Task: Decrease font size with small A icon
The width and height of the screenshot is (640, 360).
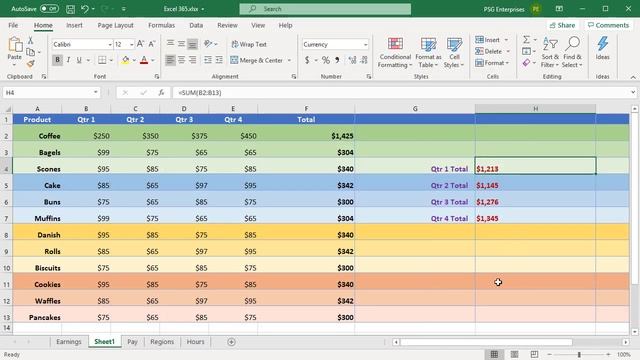Action: point(151,44)
